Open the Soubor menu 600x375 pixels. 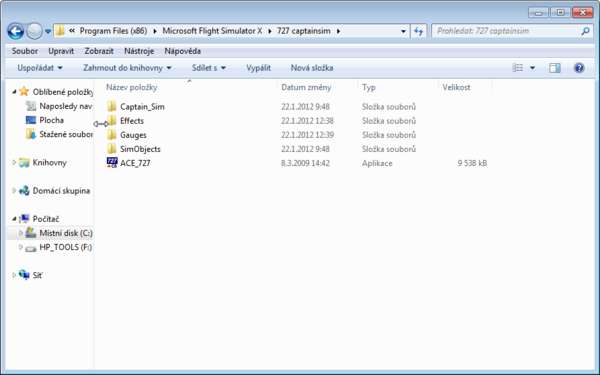click(24, 51)
